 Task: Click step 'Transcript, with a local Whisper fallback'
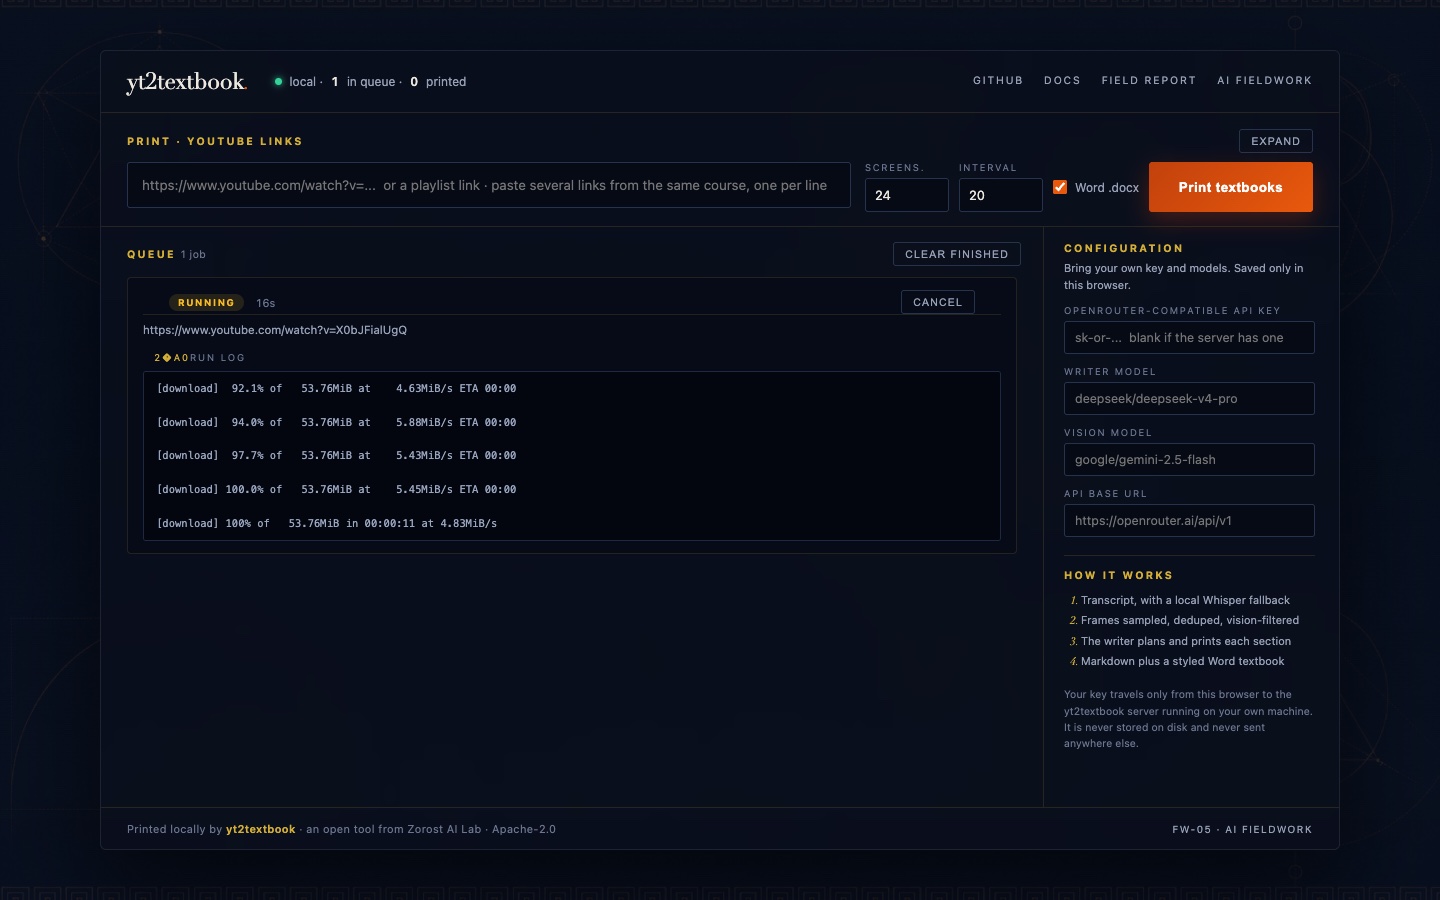click(1185, 600)
